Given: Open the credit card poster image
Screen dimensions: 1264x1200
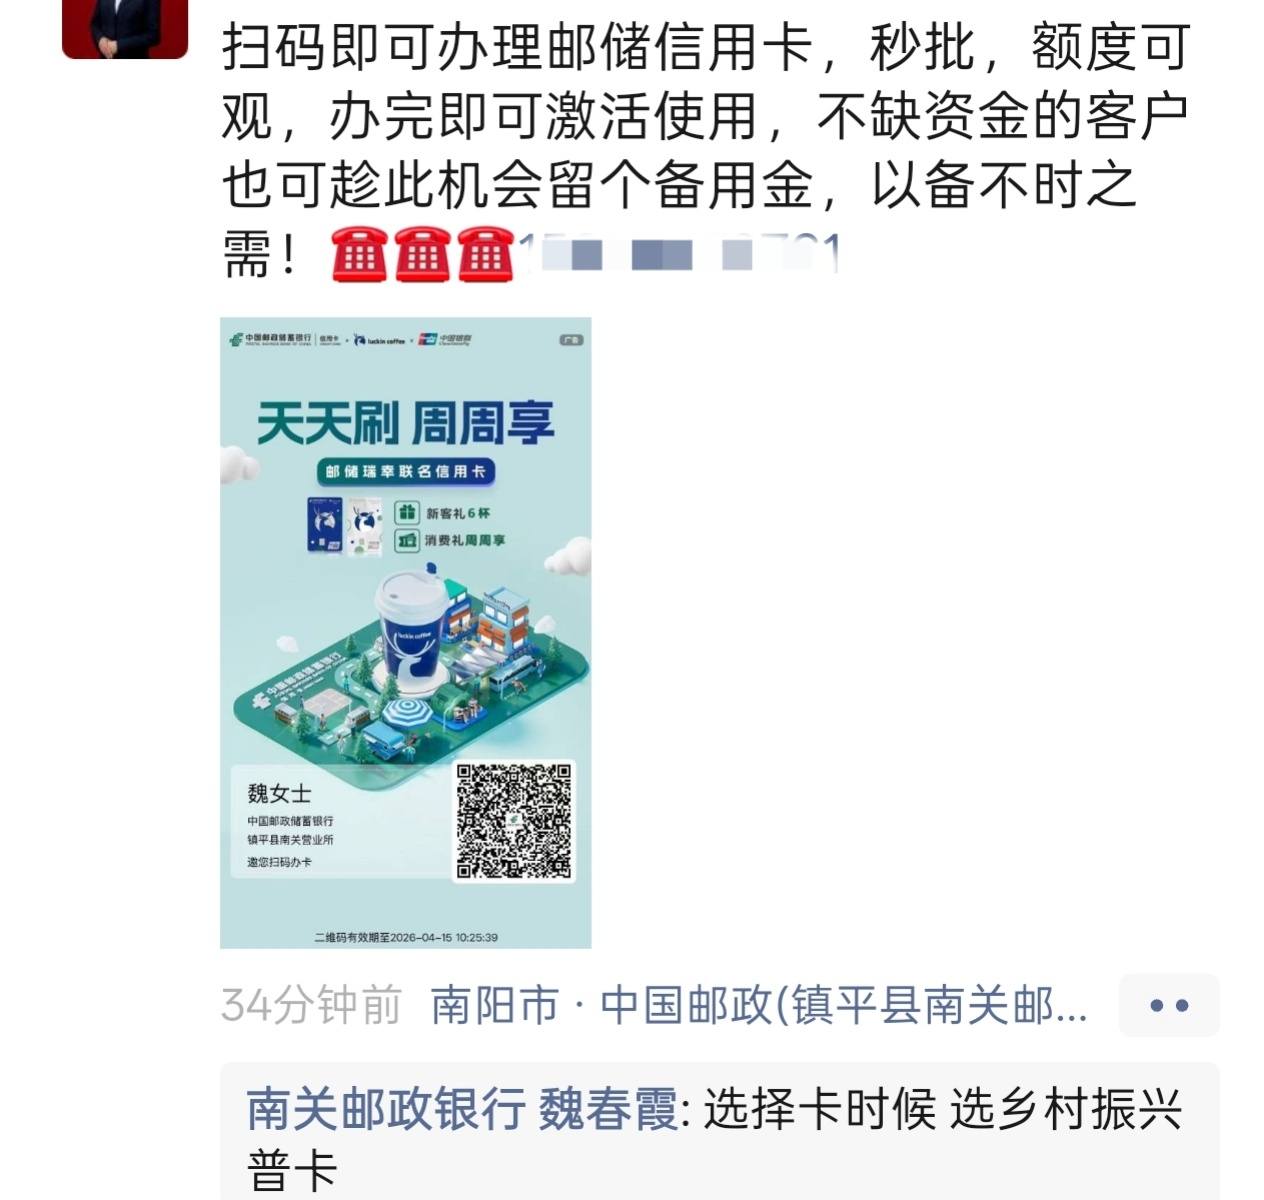Looking at the screenshot, I should tap(405, 633).
